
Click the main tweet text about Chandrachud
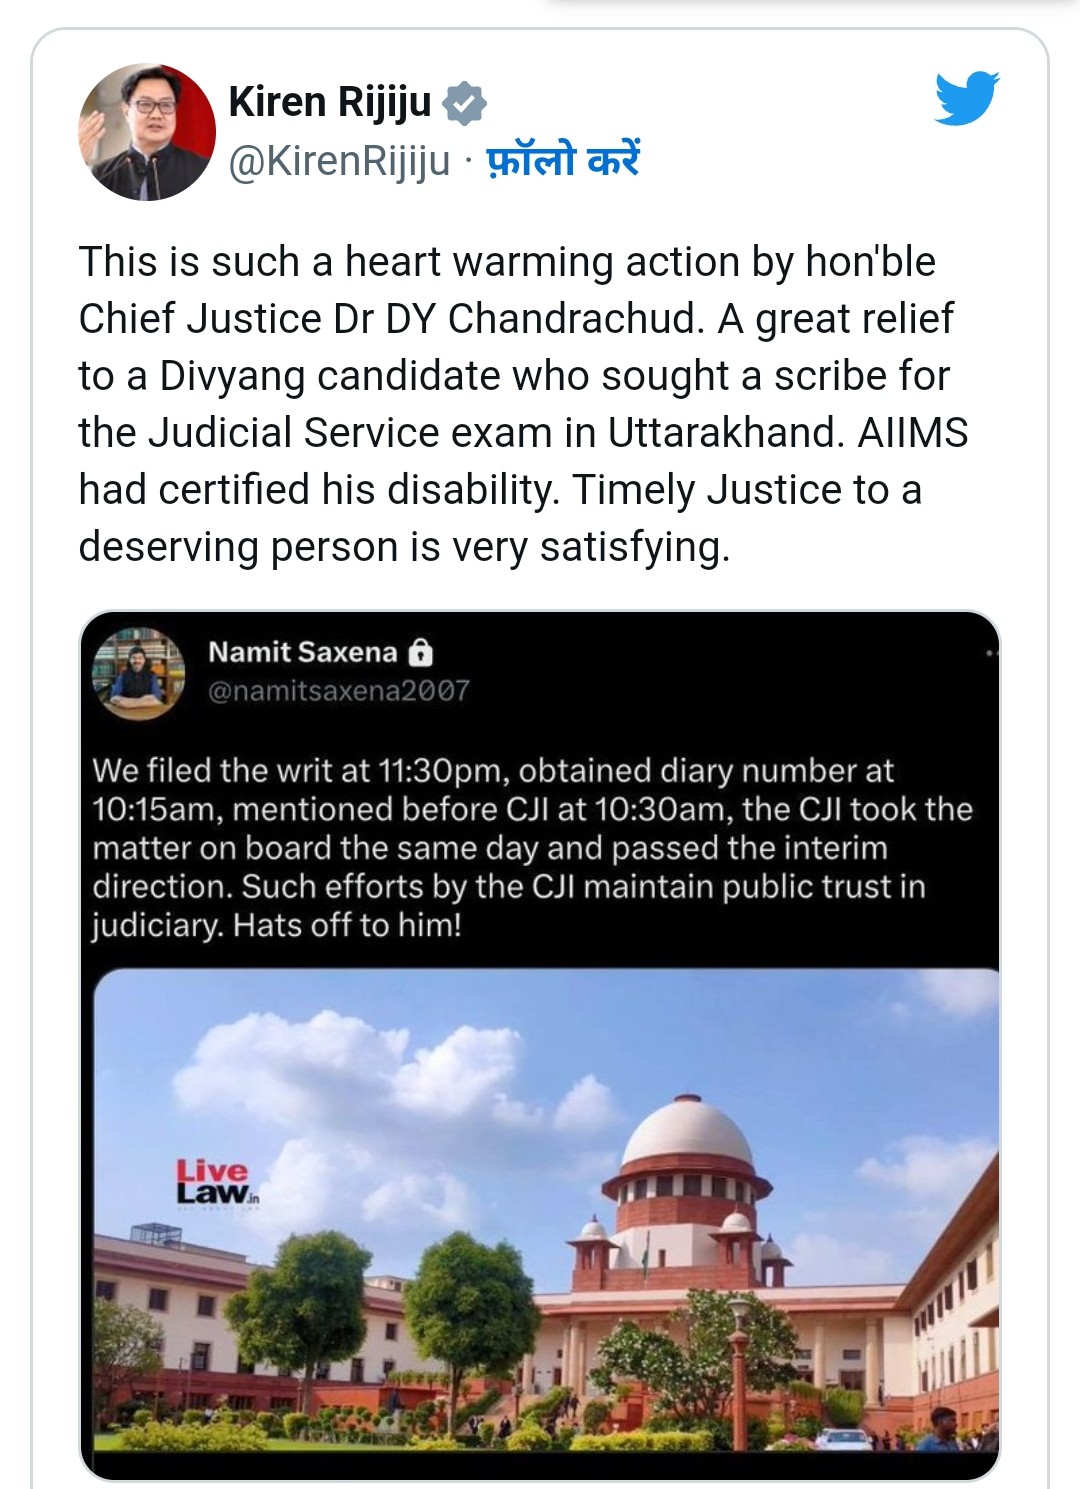coord(523,404)
